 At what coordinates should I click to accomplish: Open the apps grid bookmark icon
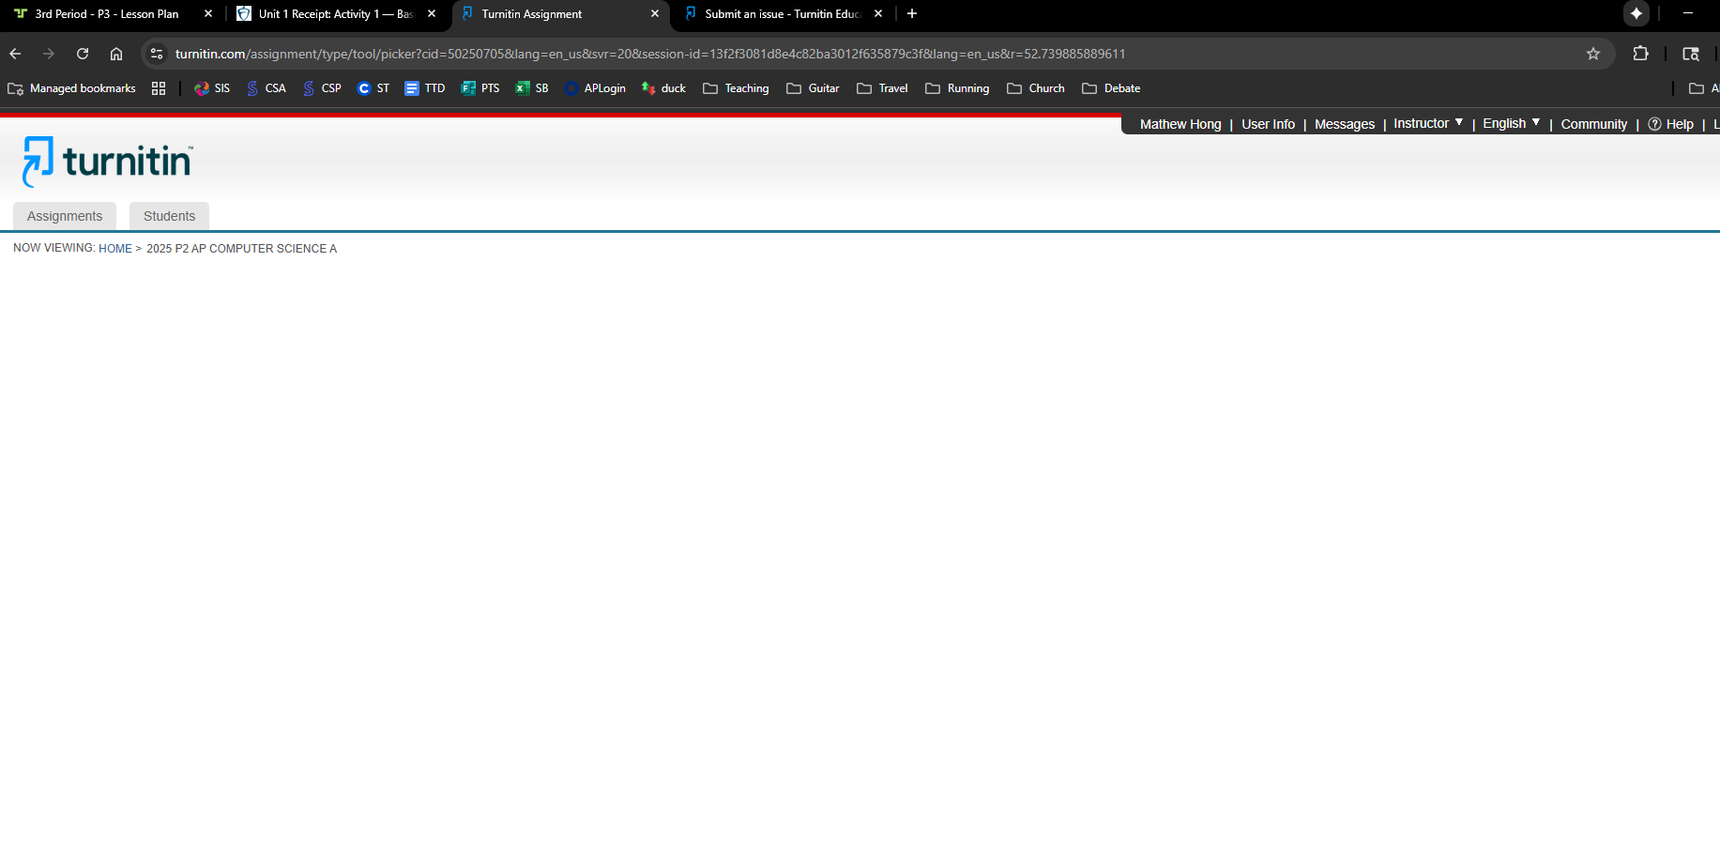158,88
